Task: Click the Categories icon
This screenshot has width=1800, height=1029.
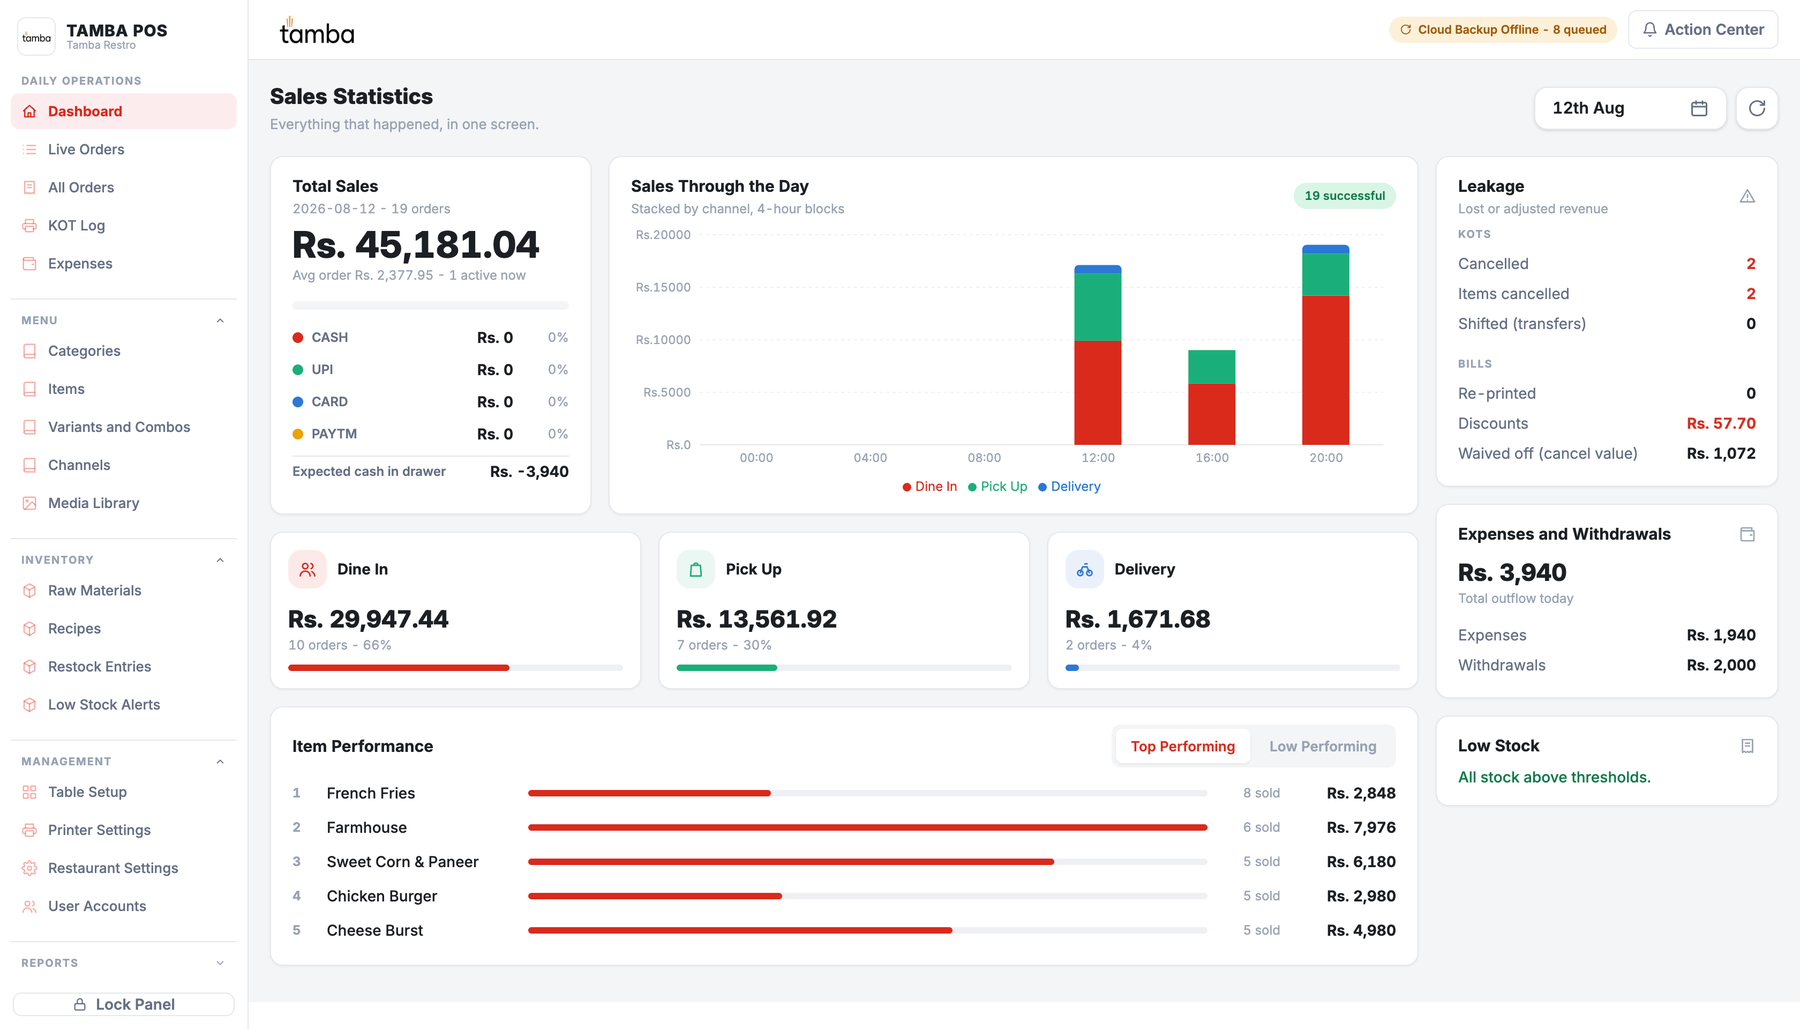Action: tap(30, 352)
